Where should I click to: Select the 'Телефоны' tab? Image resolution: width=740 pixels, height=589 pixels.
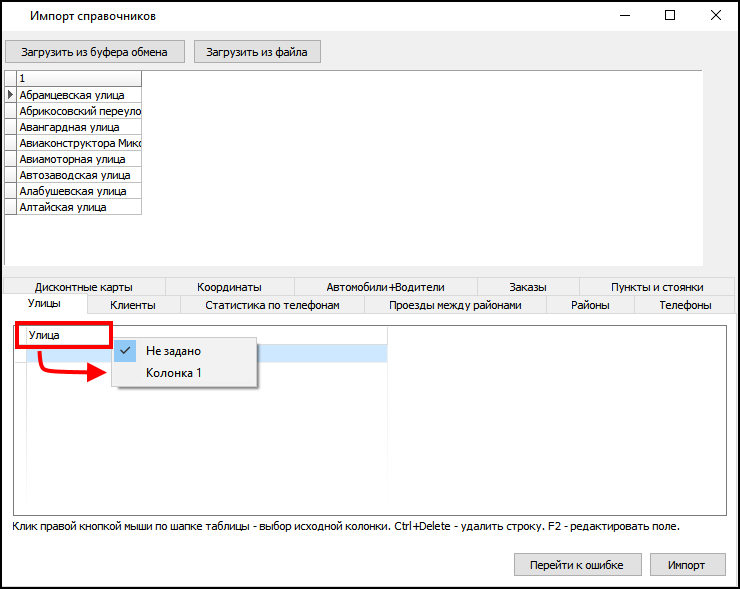coord(685,305)
